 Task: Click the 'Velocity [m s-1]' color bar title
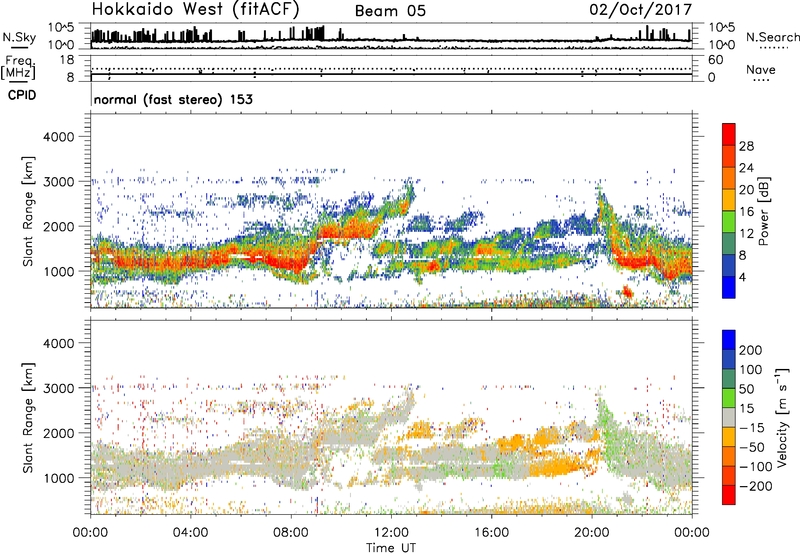click(x=782, y=417)
